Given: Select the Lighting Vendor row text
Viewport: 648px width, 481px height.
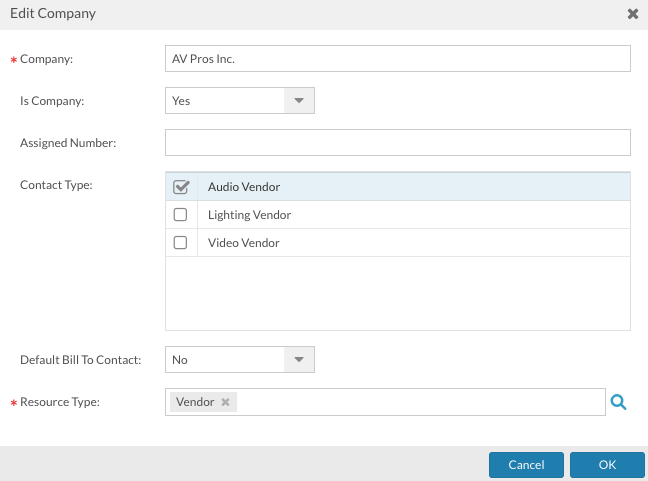Looking at the screenshot, I should point(249,215).
